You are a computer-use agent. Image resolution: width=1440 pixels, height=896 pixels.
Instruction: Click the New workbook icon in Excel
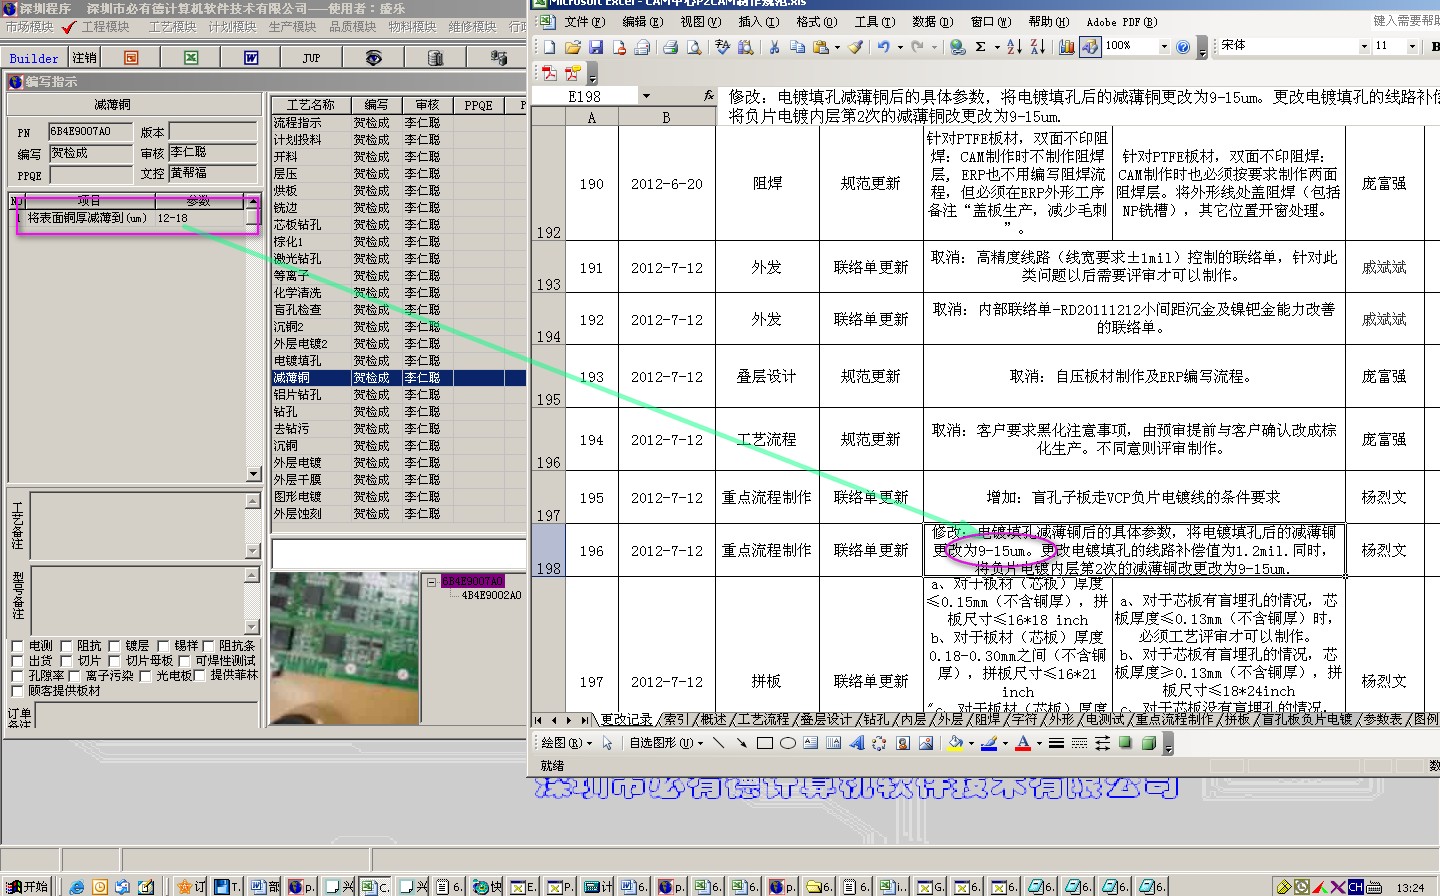pyautogui.click(x=549, y=46)
